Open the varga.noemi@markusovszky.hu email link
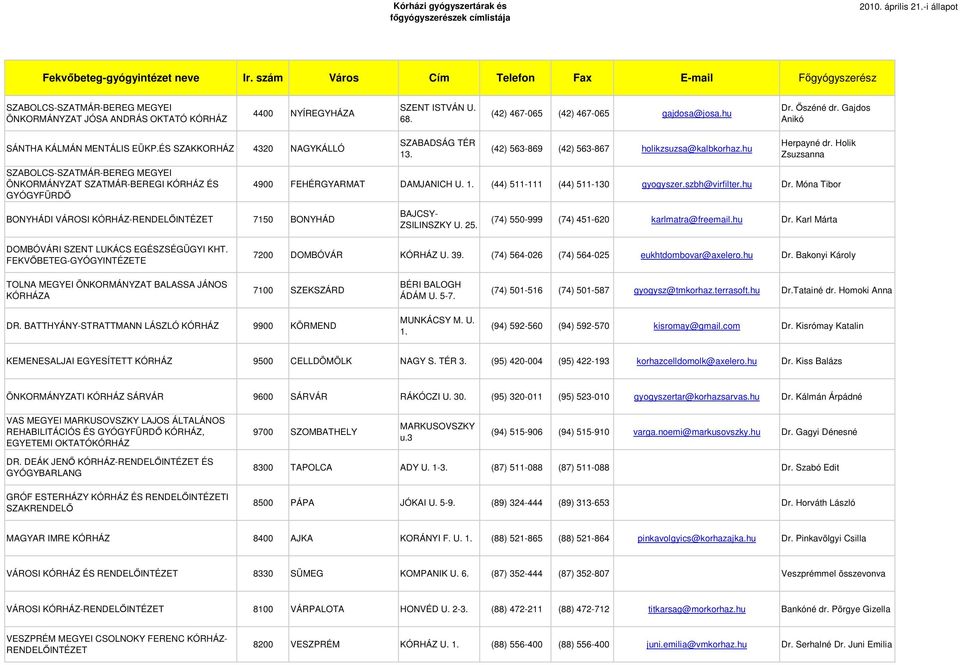960x665 pixels. click(x=696, y=432)
